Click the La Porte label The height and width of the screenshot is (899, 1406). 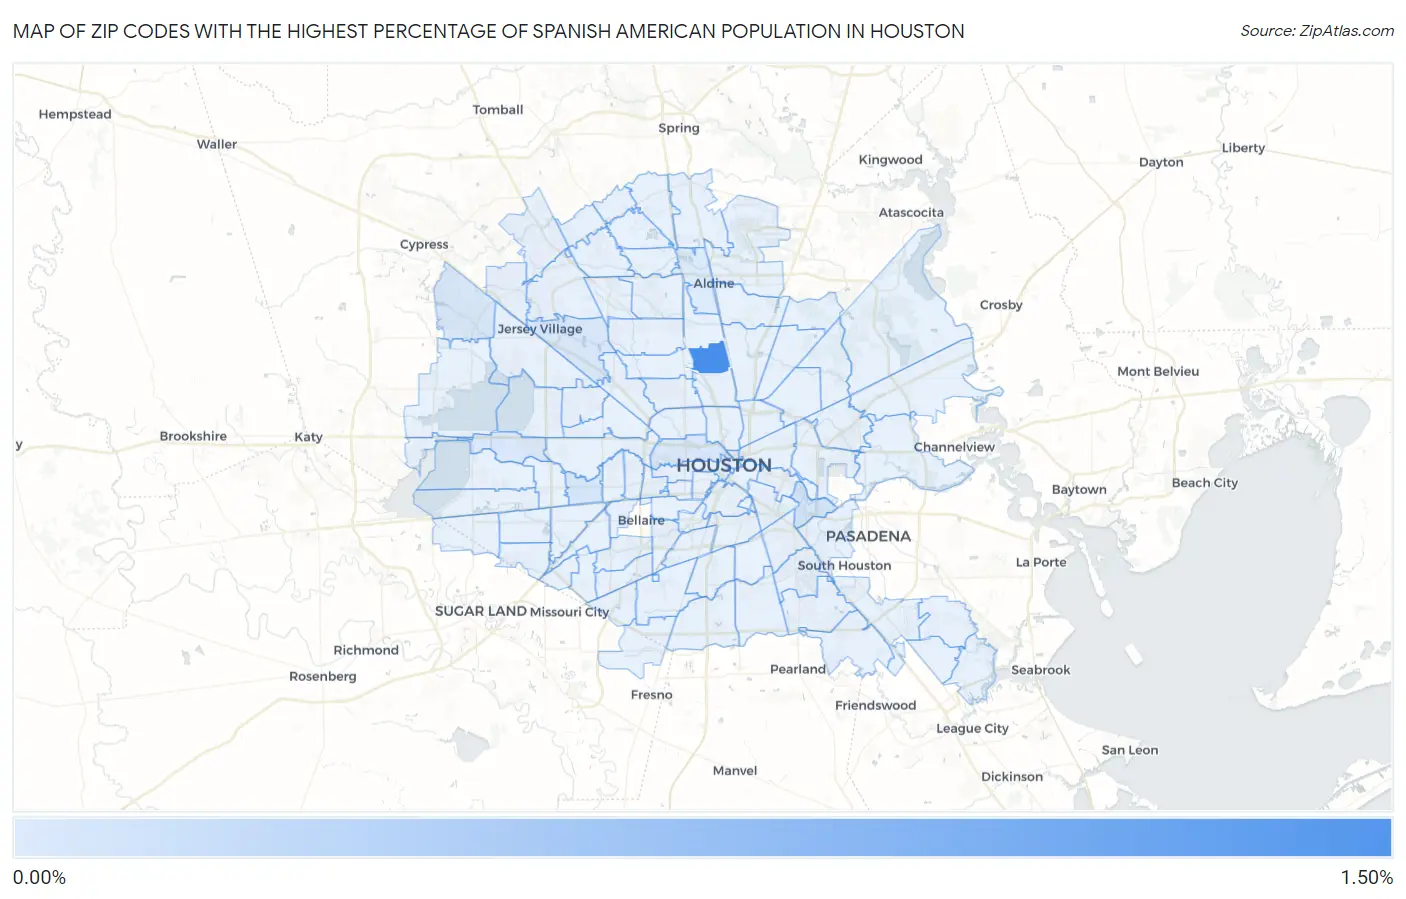(x=1041, y=562)
